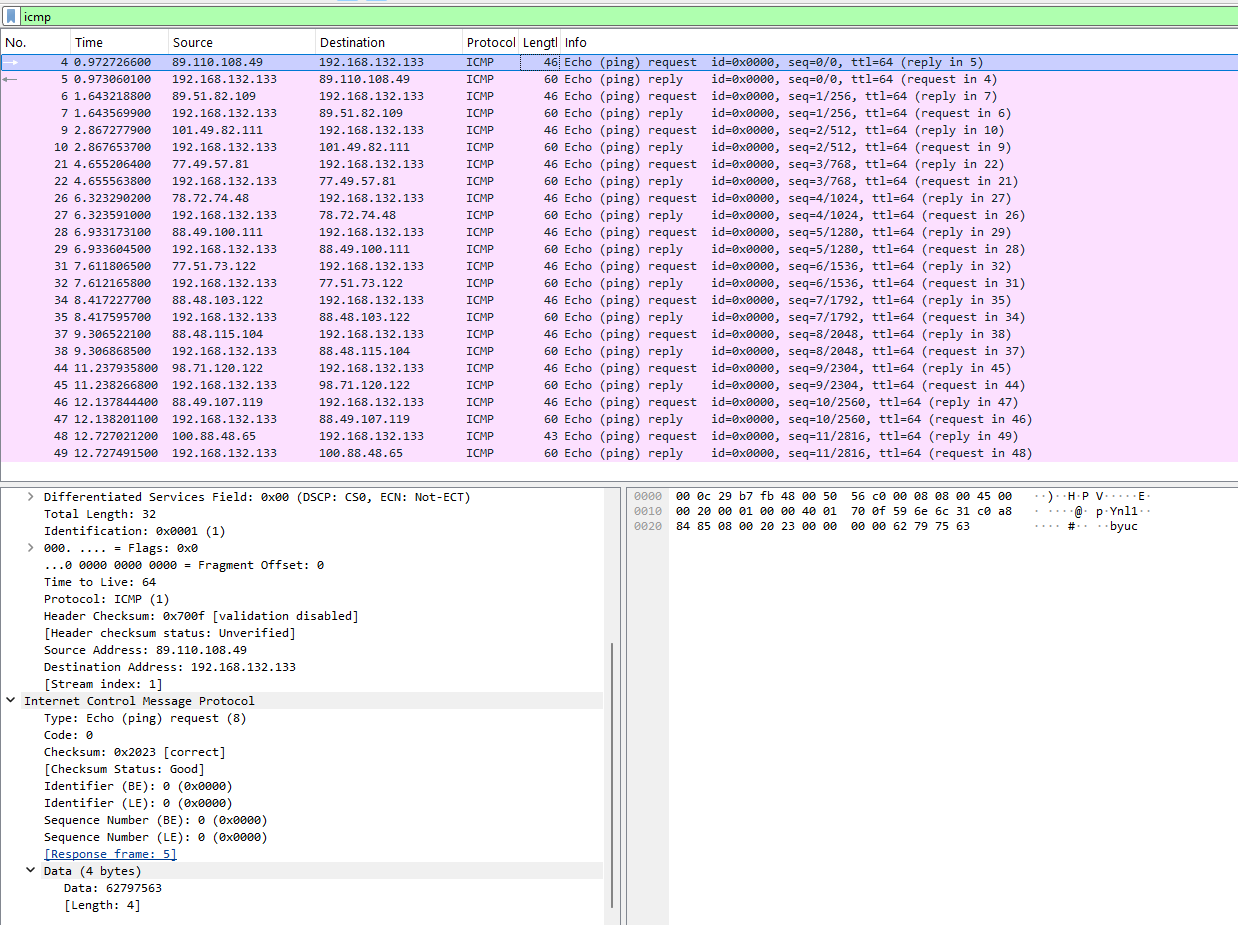Click the ASCII text byuc in bytes pane
Image resolution: width=1238 pixels, height=925 pixels.
[x=1123, y=526]
